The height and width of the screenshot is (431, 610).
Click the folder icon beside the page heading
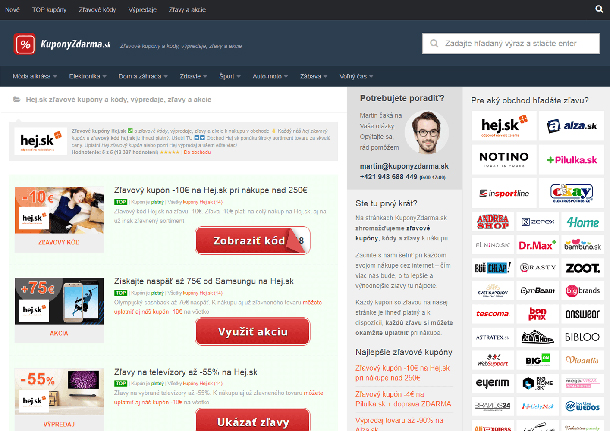click(x=16, y=99)
